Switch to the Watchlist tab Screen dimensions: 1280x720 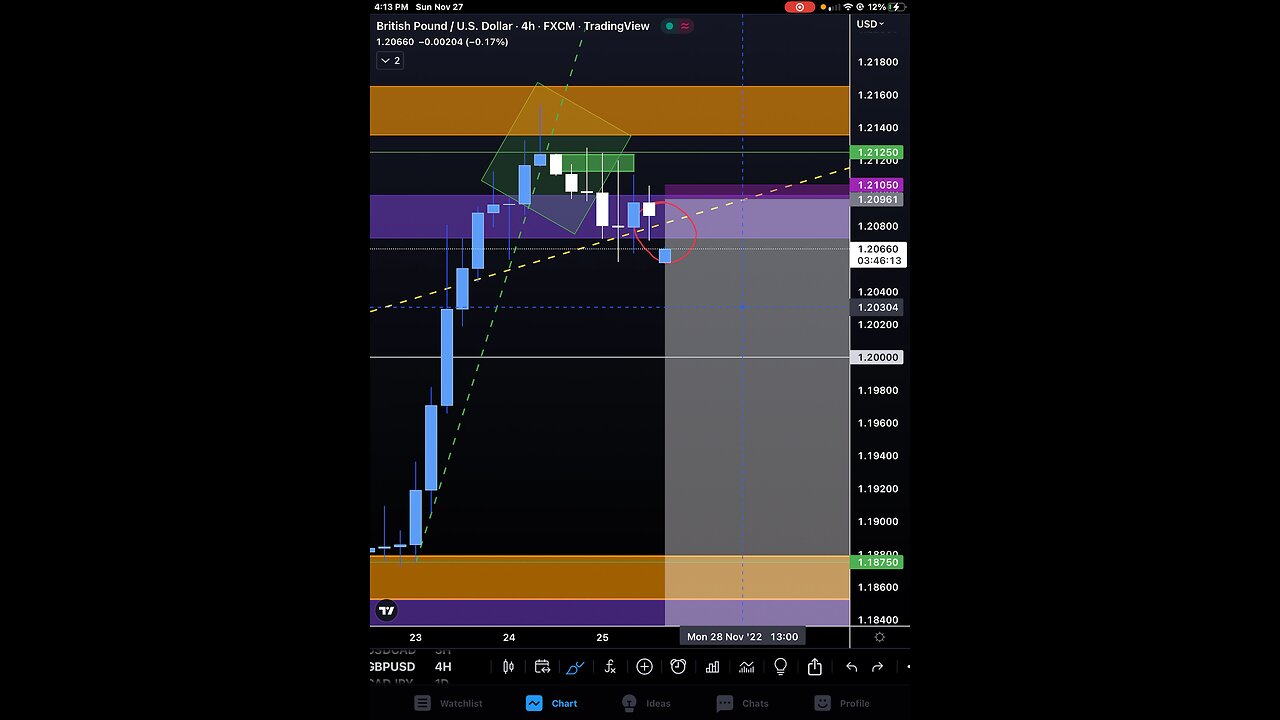coord(448,703)
